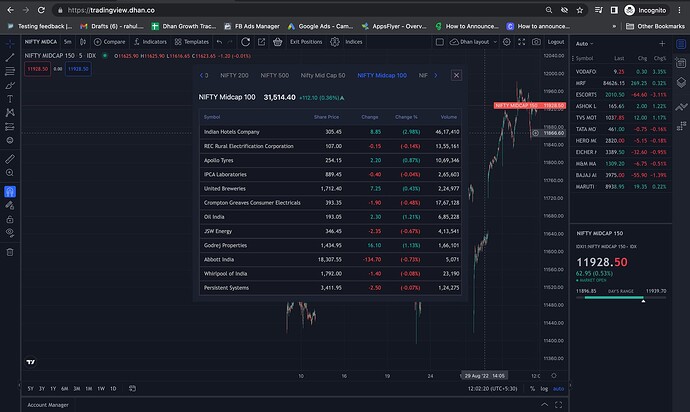Take a chart snapshot camera icon

[x=536, y=42]
